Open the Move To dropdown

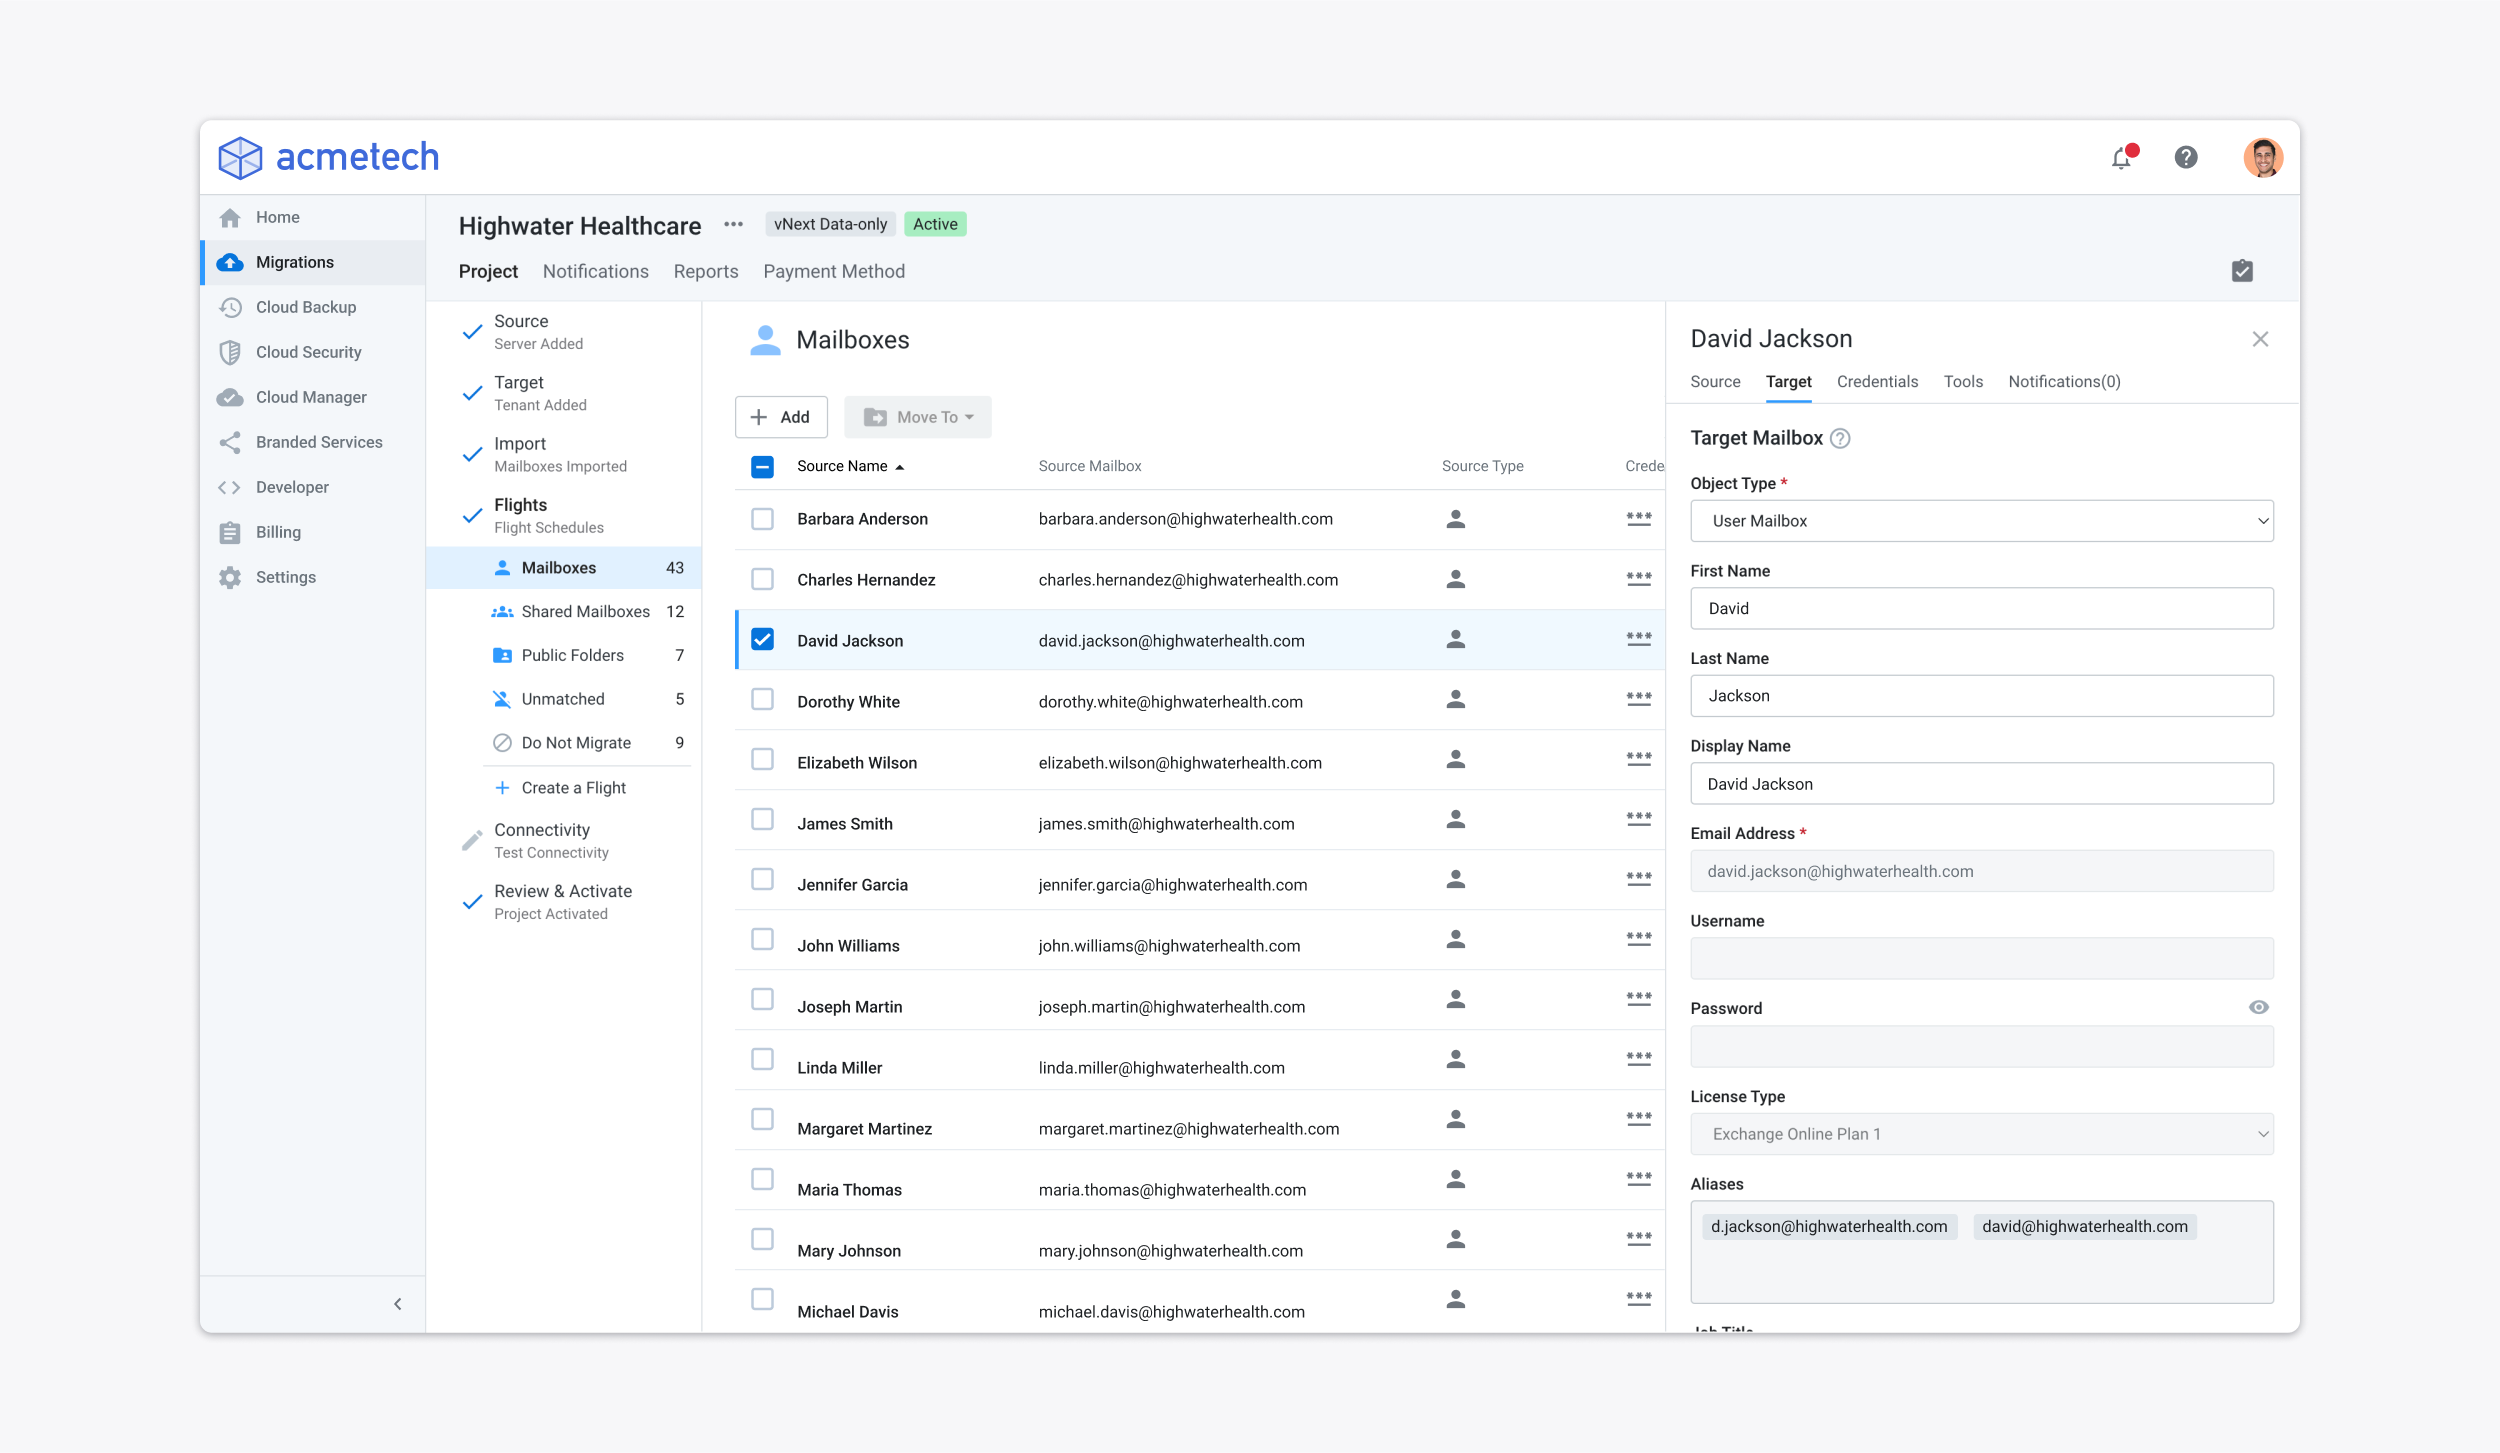pyautogui.click(x=917, y=417)
